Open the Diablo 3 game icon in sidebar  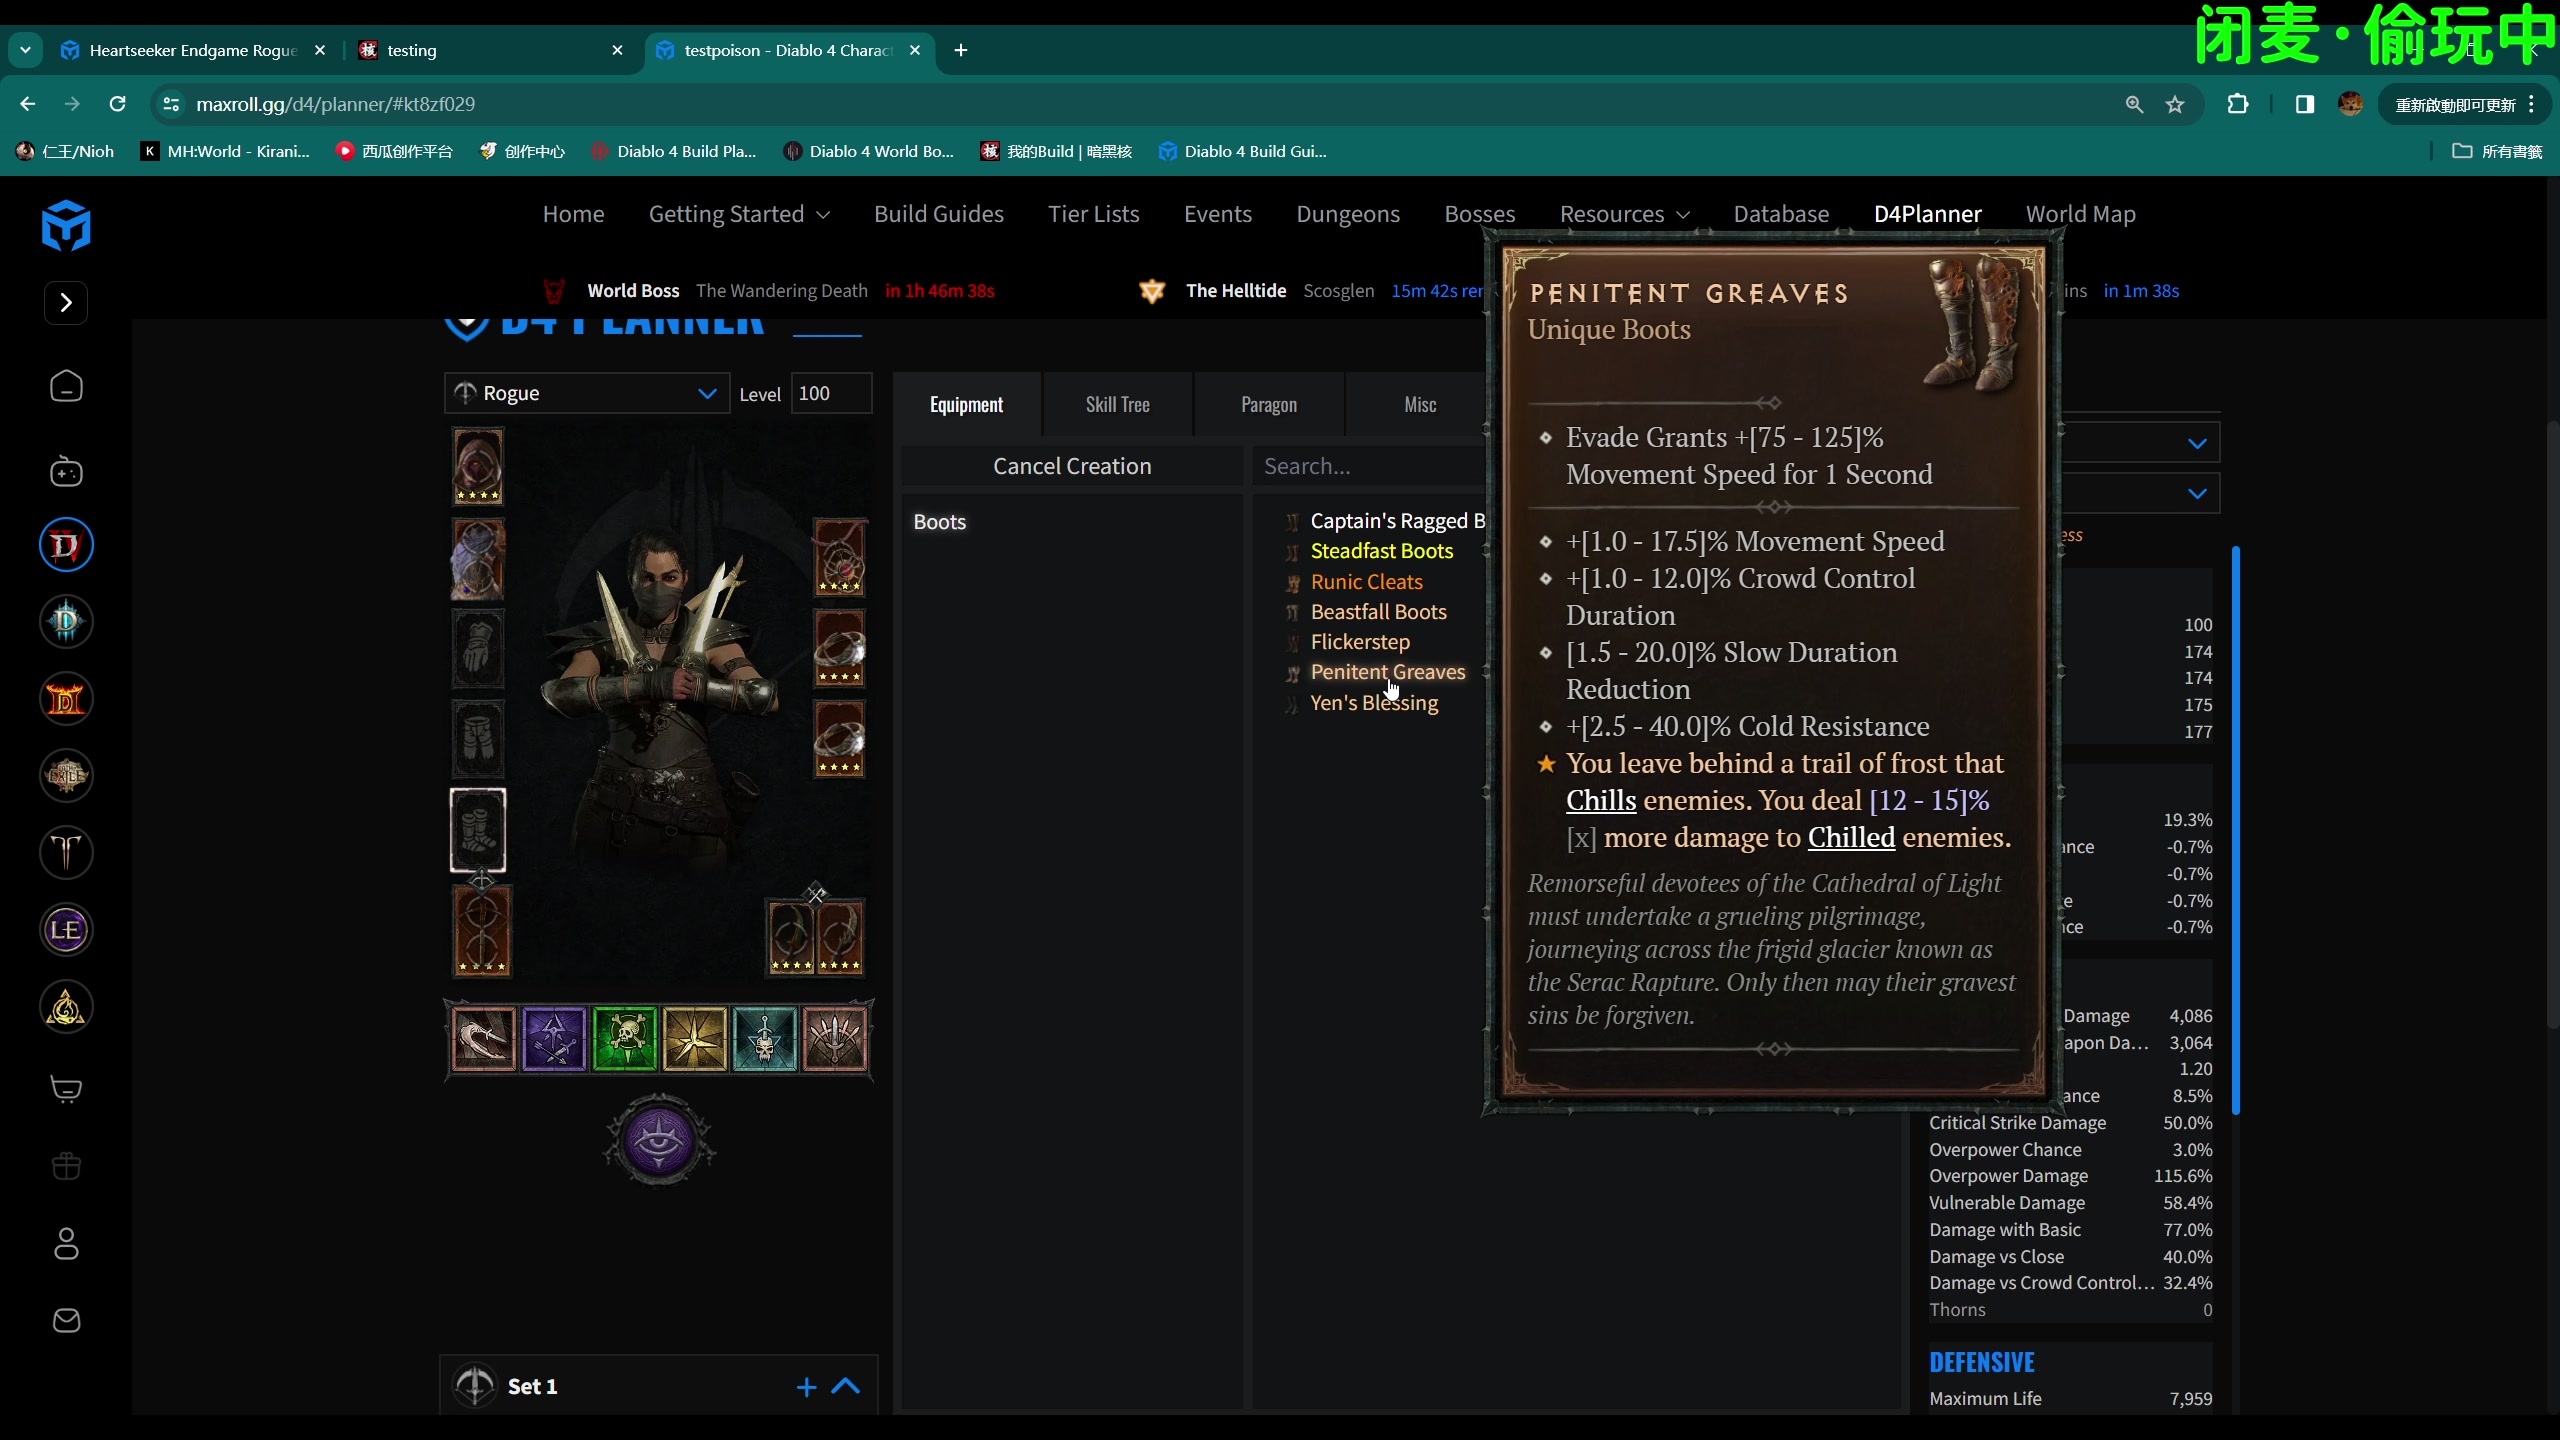coord(66,622)
